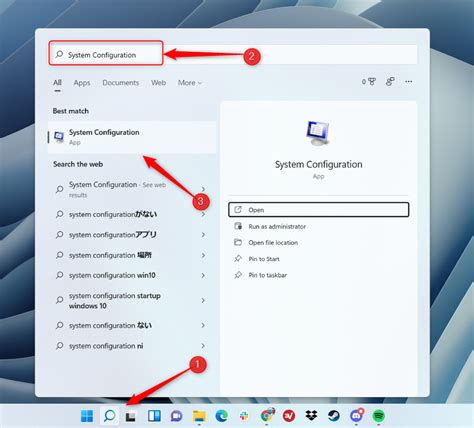Expand chevron for System Configuration See web results

pos(203,189)
